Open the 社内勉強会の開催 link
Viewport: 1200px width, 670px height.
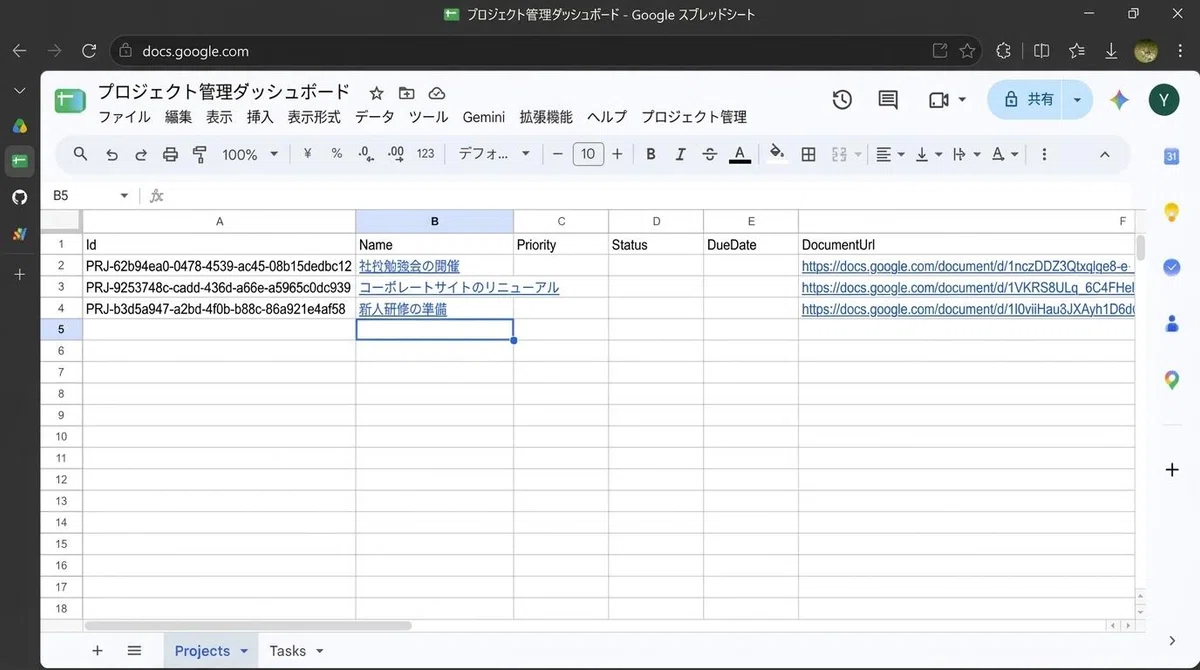coord(409,266)
